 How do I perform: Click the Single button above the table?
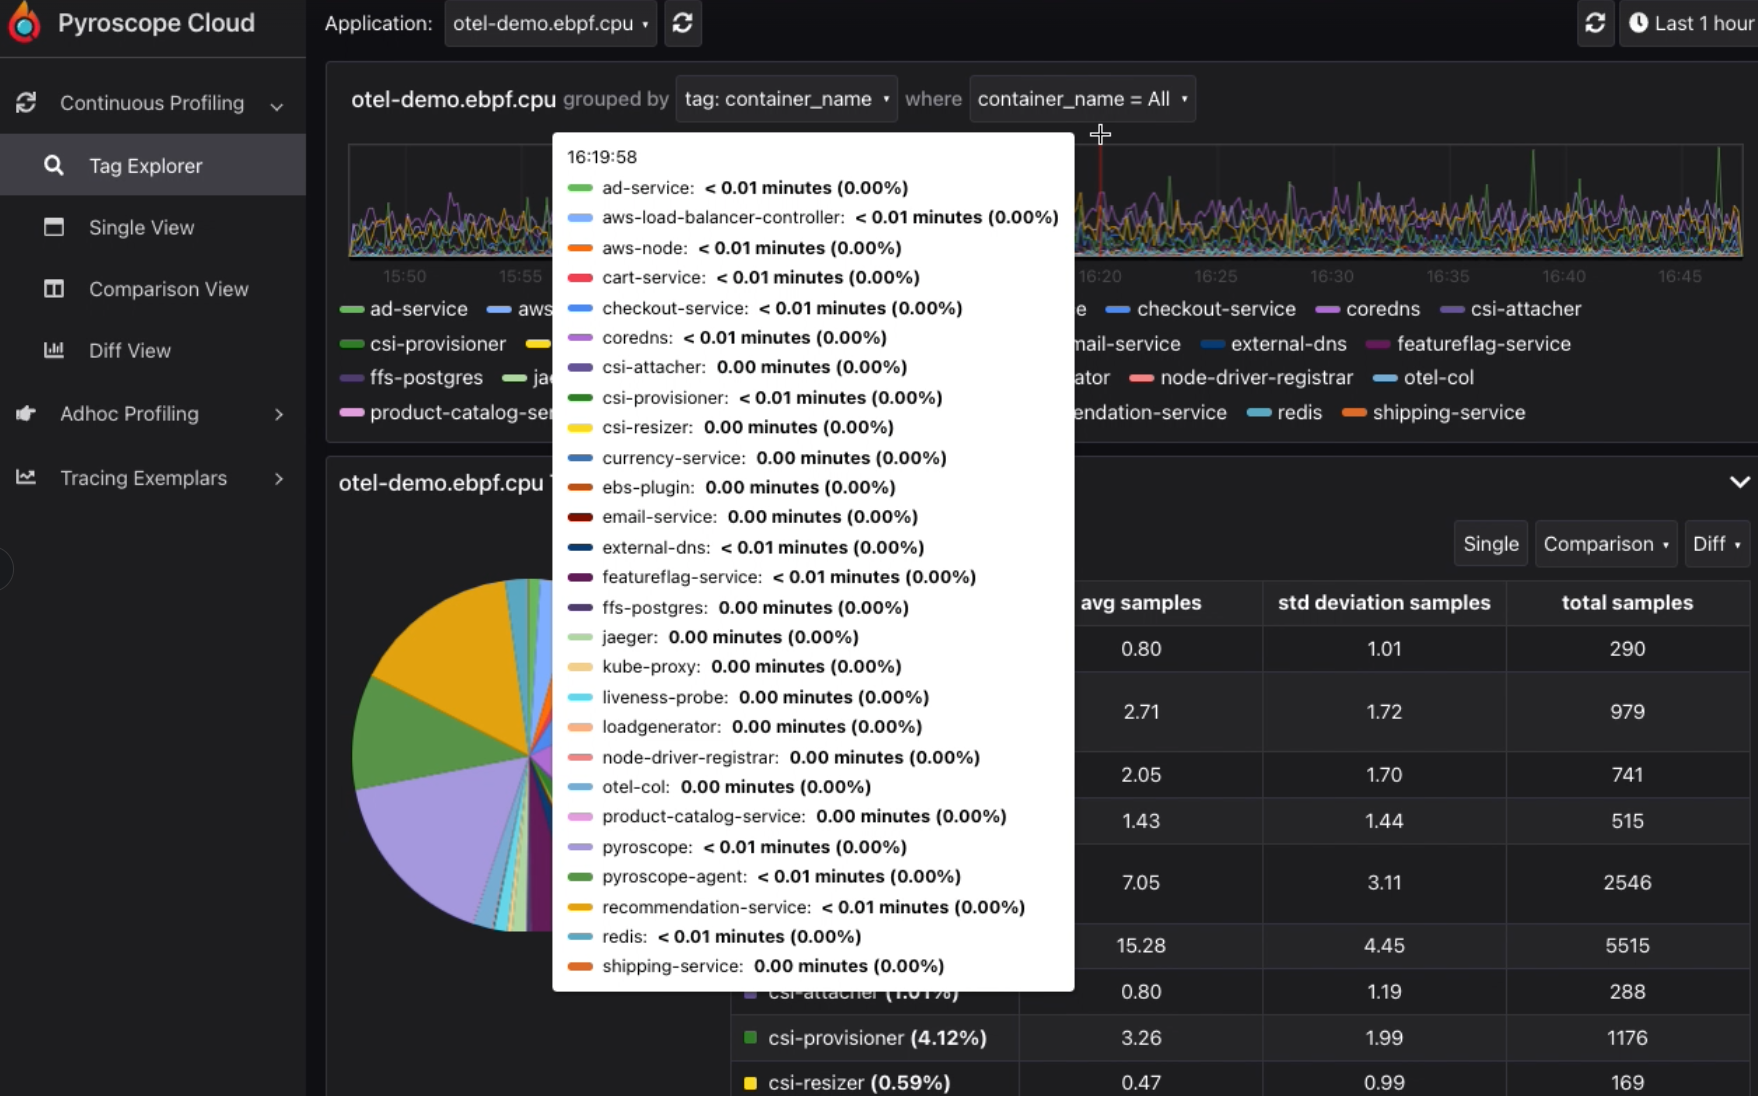pos(1490,543)
